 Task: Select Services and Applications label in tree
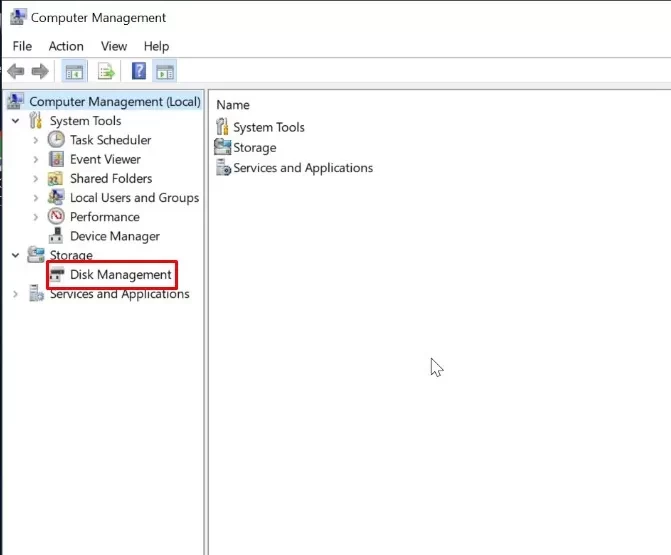click(119, 294)
